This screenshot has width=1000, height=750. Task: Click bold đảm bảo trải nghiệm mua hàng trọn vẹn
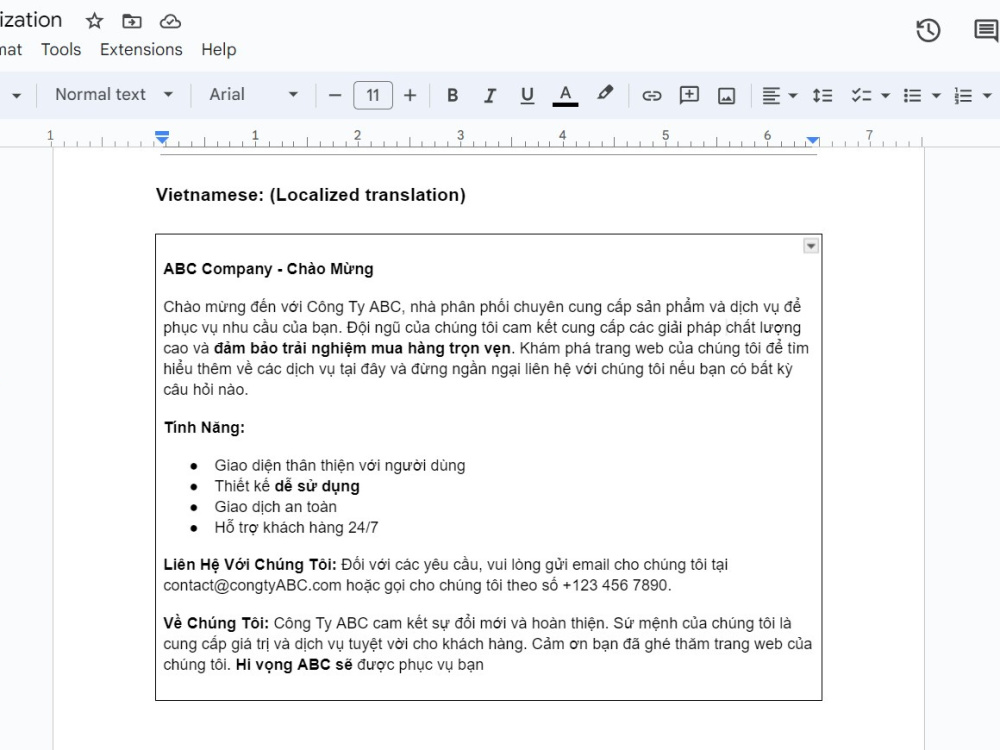point(362,348)
